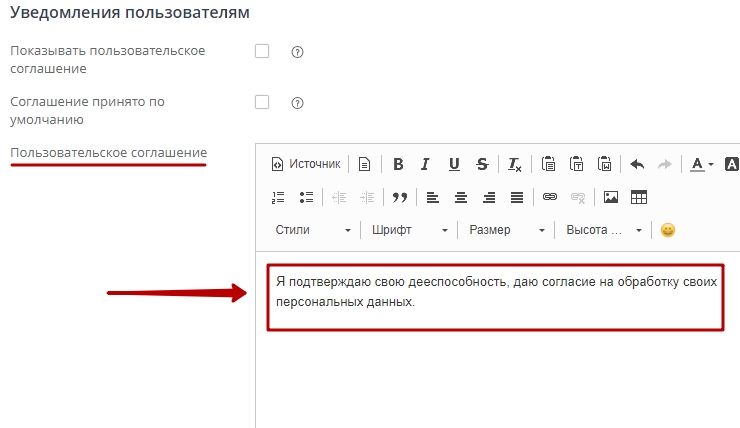Click into the agreement text editor area
Image resolution: width=740 pixels, height=428 pixels.
click(496, 340)
